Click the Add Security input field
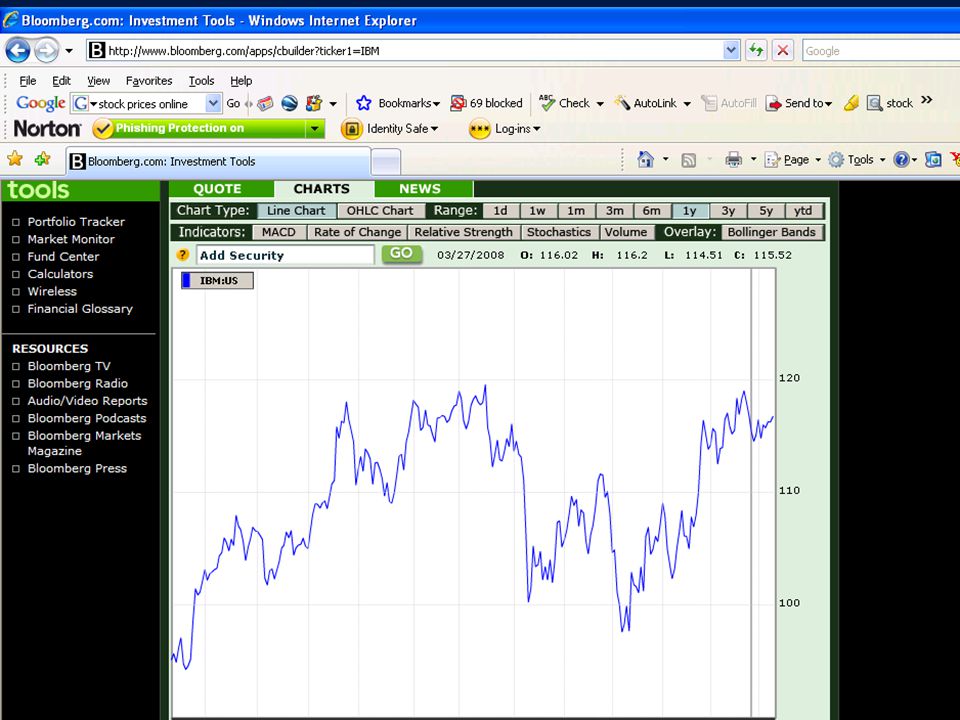This screenshot has width=960, height=720. pos(285,255)
